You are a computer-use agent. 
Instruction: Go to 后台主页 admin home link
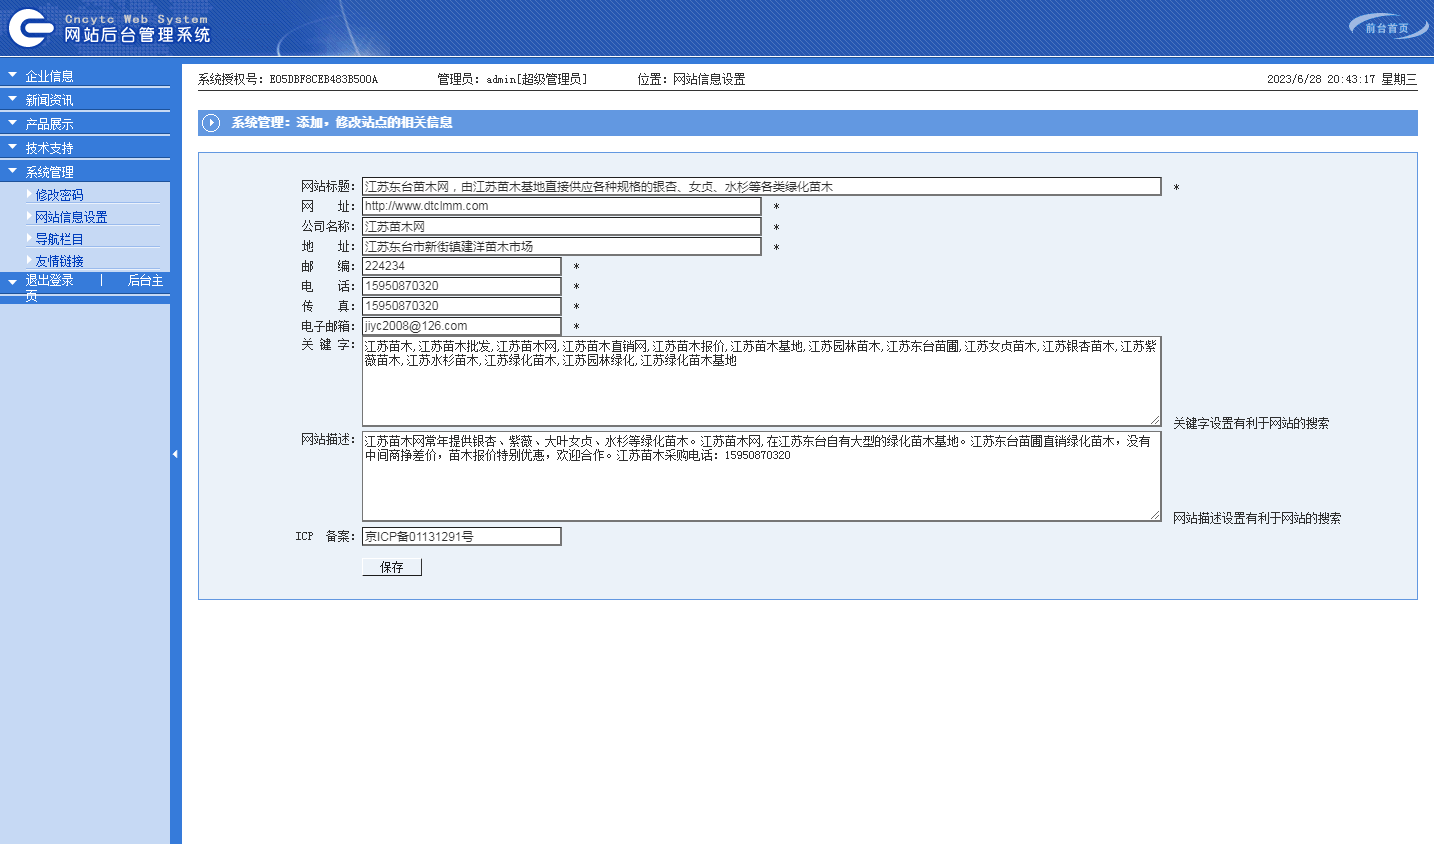pos(144,281)
